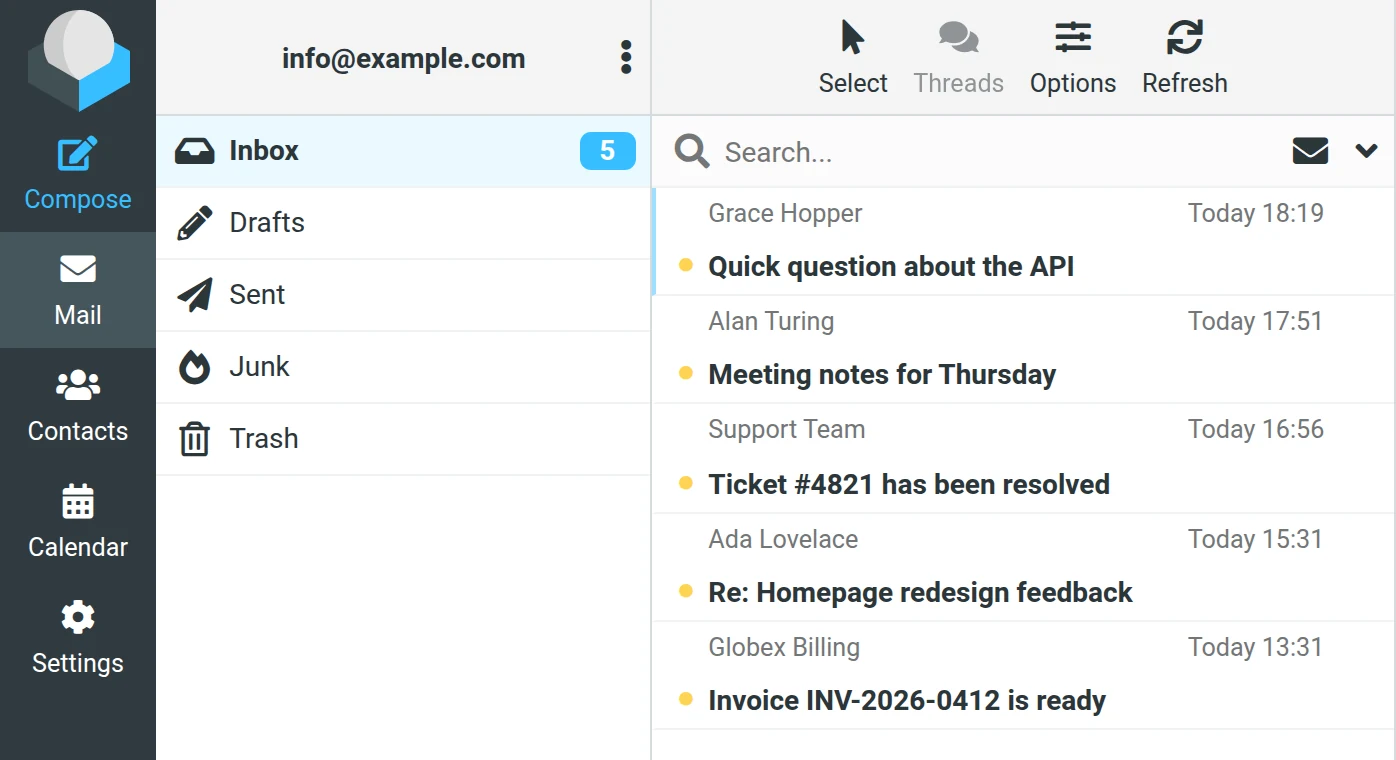This screenshot has height=760, width=1396.
Task: Open the Settings section
Action: tap(78, 638)
